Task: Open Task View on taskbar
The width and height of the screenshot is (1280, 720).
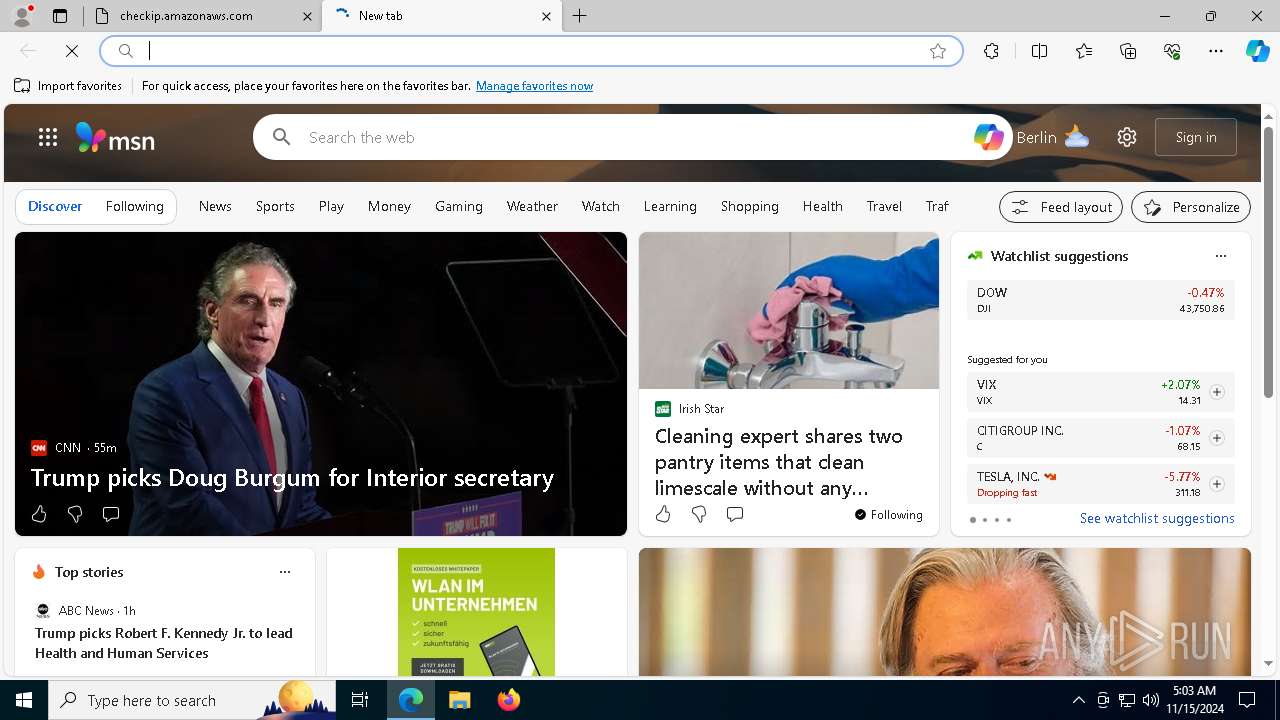Action: 360,700
